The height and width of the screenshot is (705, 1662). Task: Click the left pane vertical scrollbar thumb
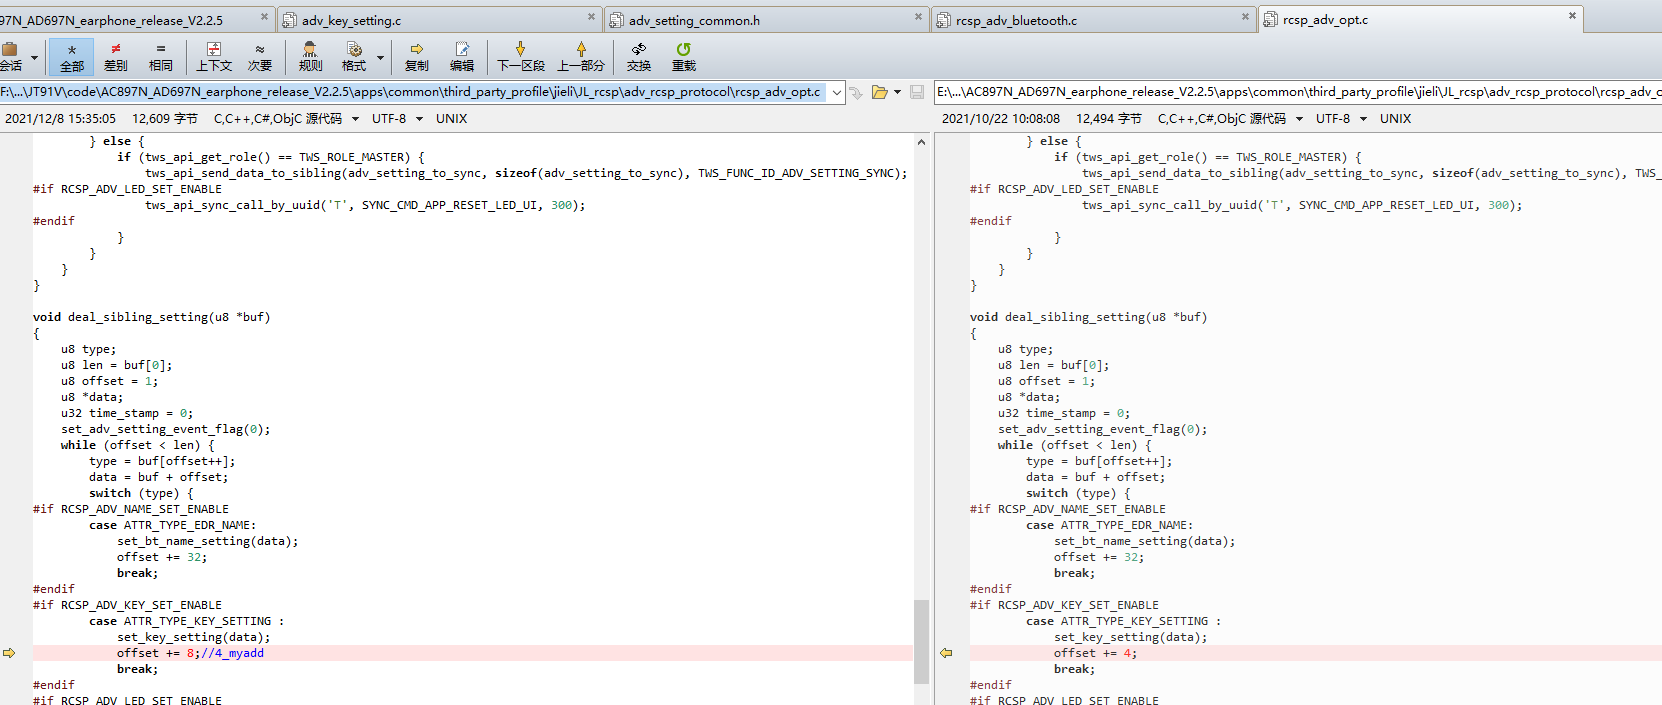point(921,641)
